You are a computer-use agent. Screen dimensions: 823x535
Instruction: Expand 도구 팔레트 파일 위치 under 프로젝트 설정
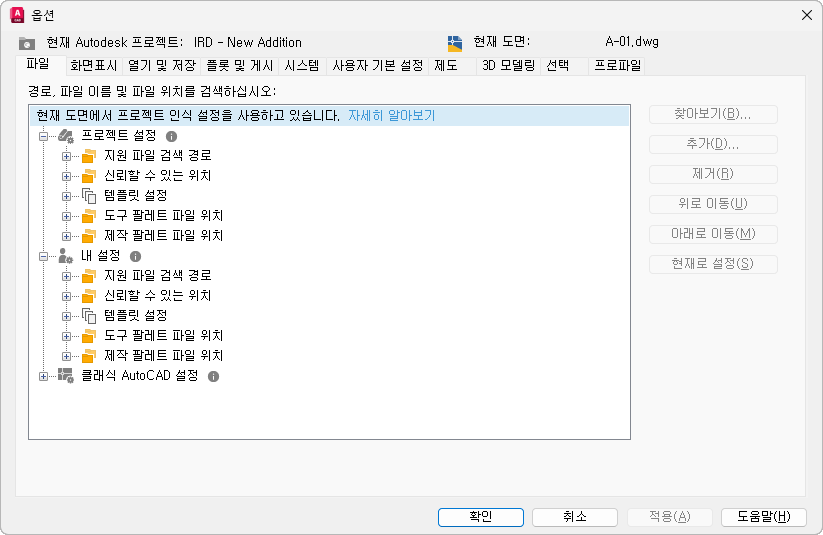point(66,216)
